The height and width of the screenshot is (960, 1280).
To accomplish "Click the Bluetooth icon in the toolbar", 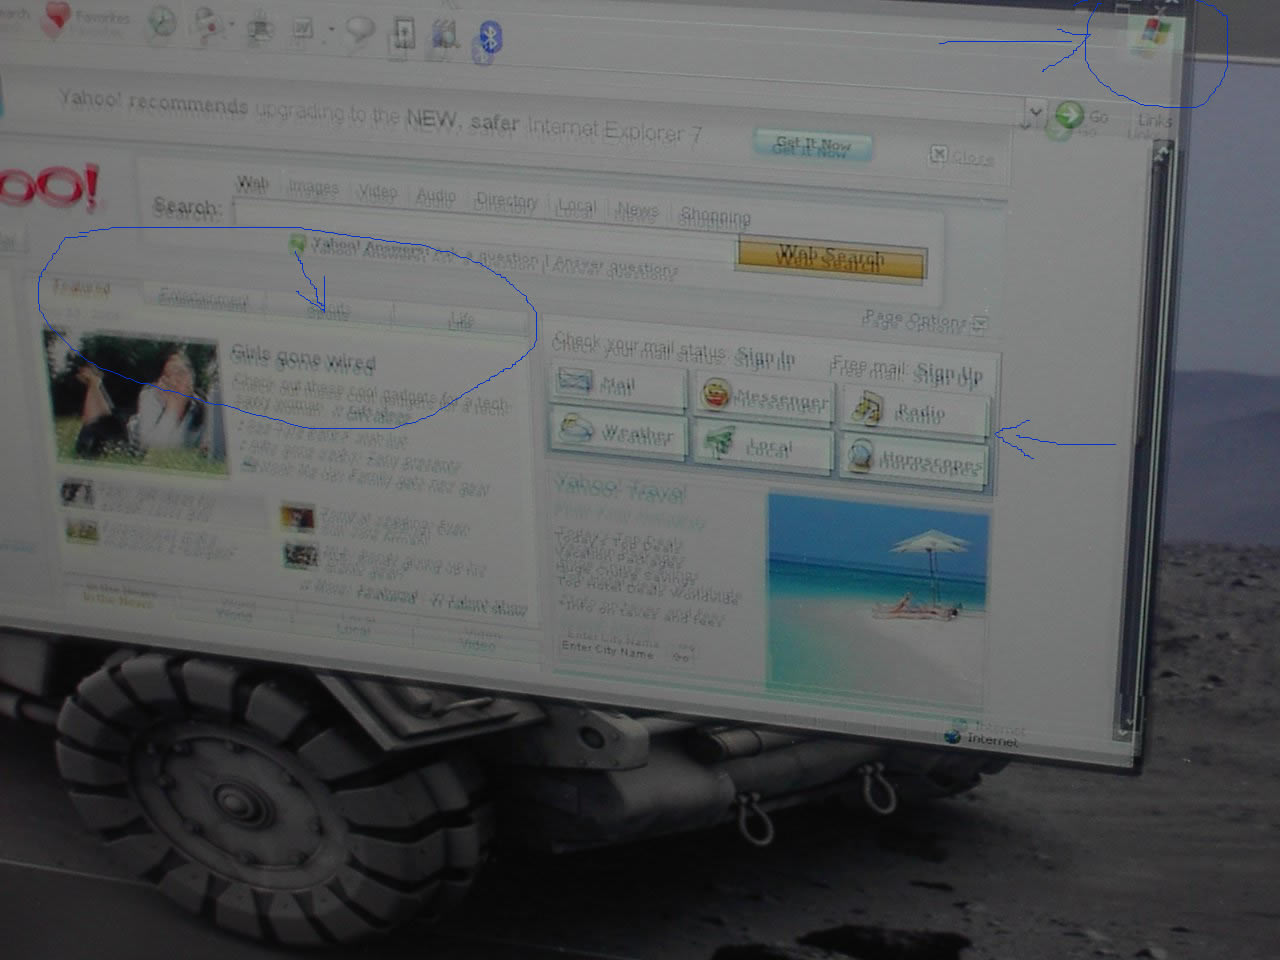I will coord(489,40).
